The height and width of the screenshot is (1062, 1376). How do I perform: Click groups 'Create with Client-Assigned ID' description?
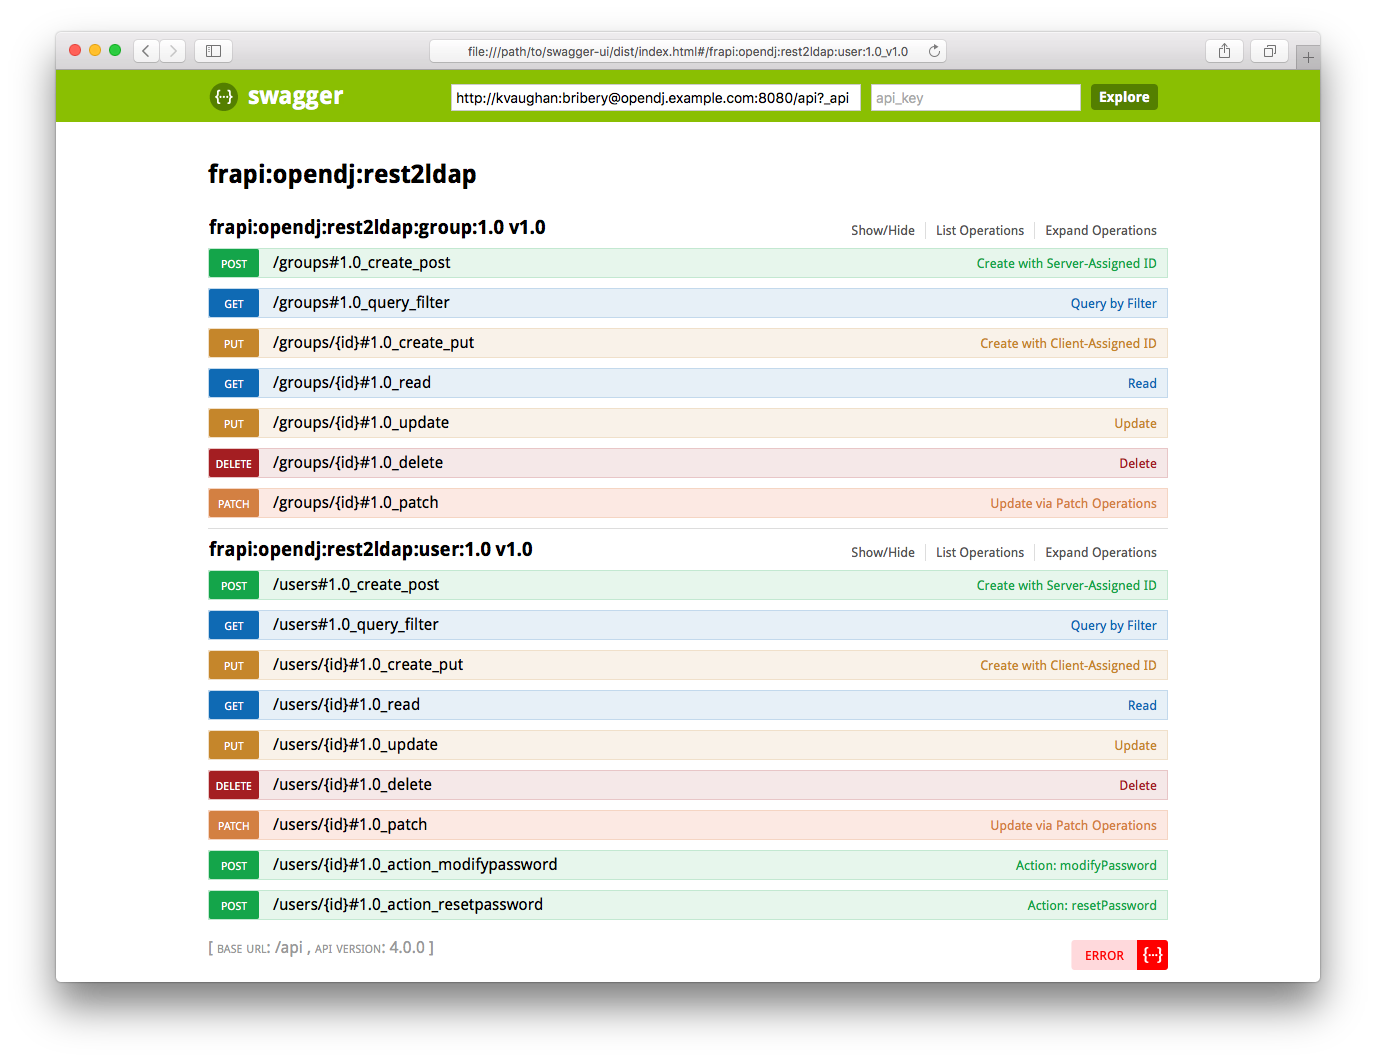point(1068,344)
